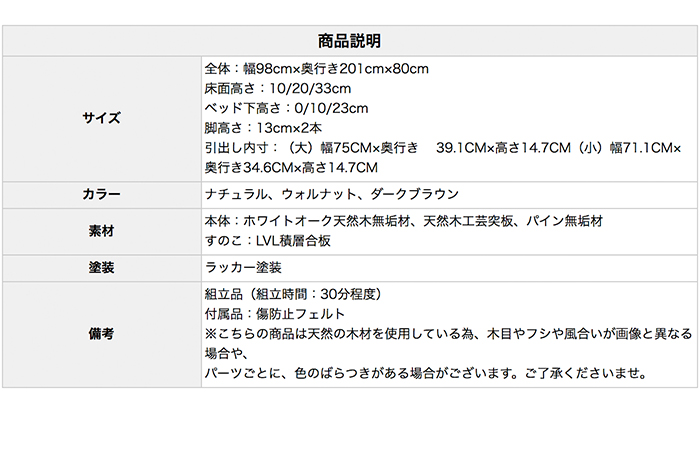Select the サイズ row label
Image resolution: width=700 pixels, height=476 pixels.
click(x=100, y=118)
